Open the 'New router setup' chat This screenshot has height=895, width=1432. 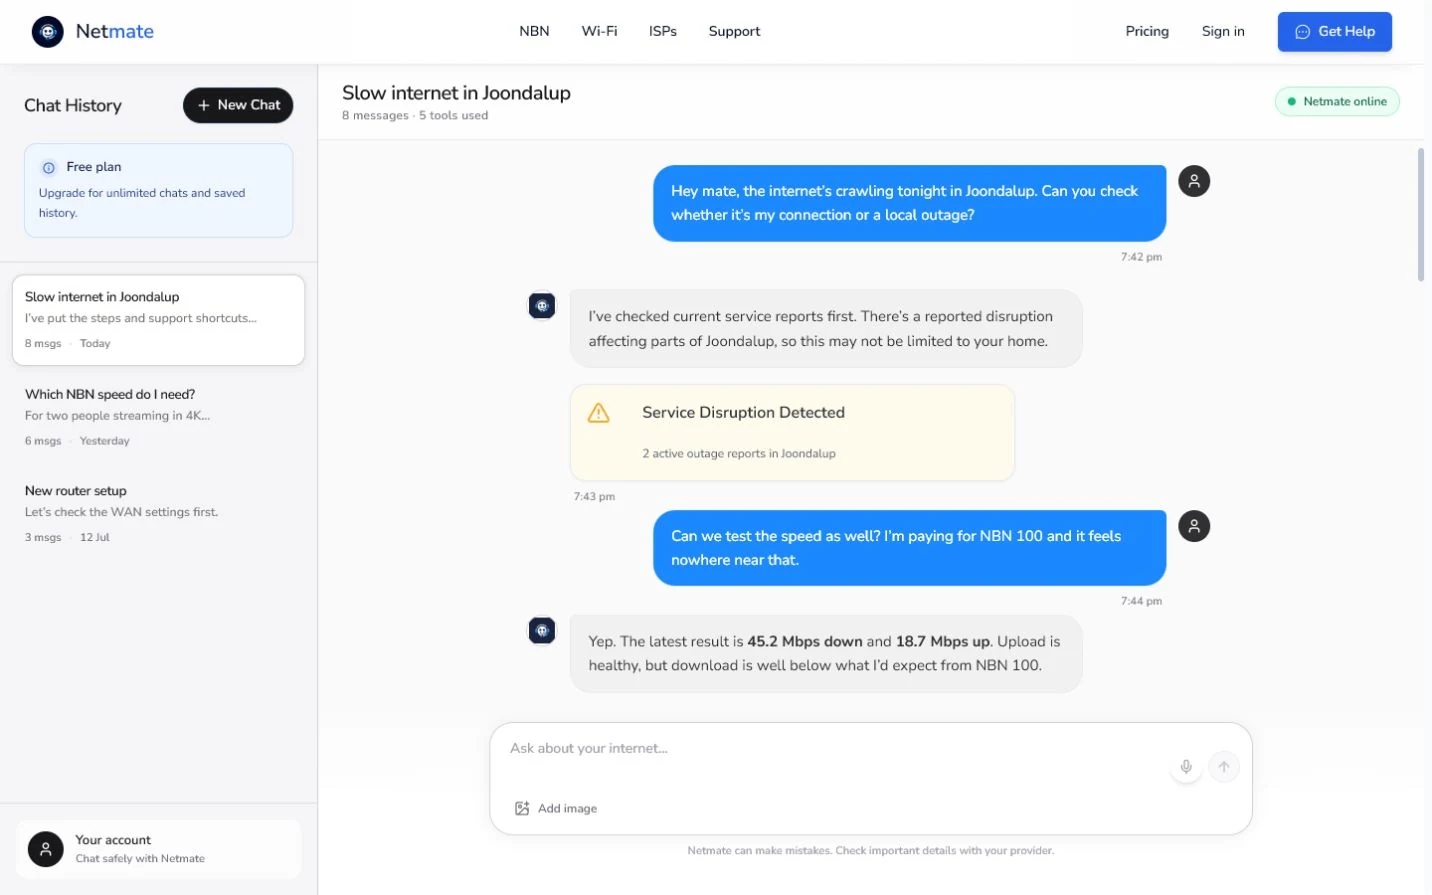(158, 514)
